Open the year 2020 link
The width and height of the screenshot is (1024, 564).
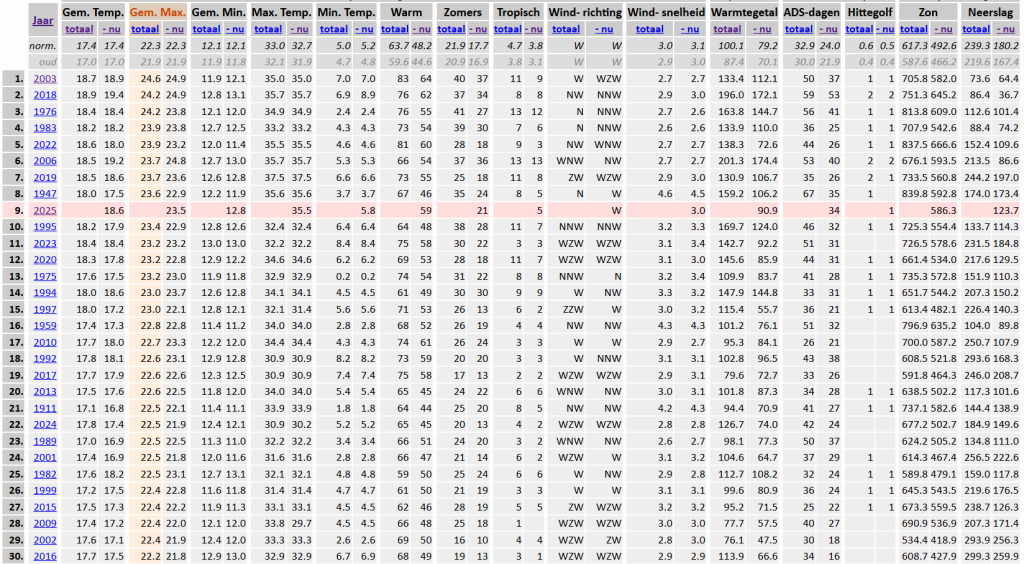[x=45, y=260]
